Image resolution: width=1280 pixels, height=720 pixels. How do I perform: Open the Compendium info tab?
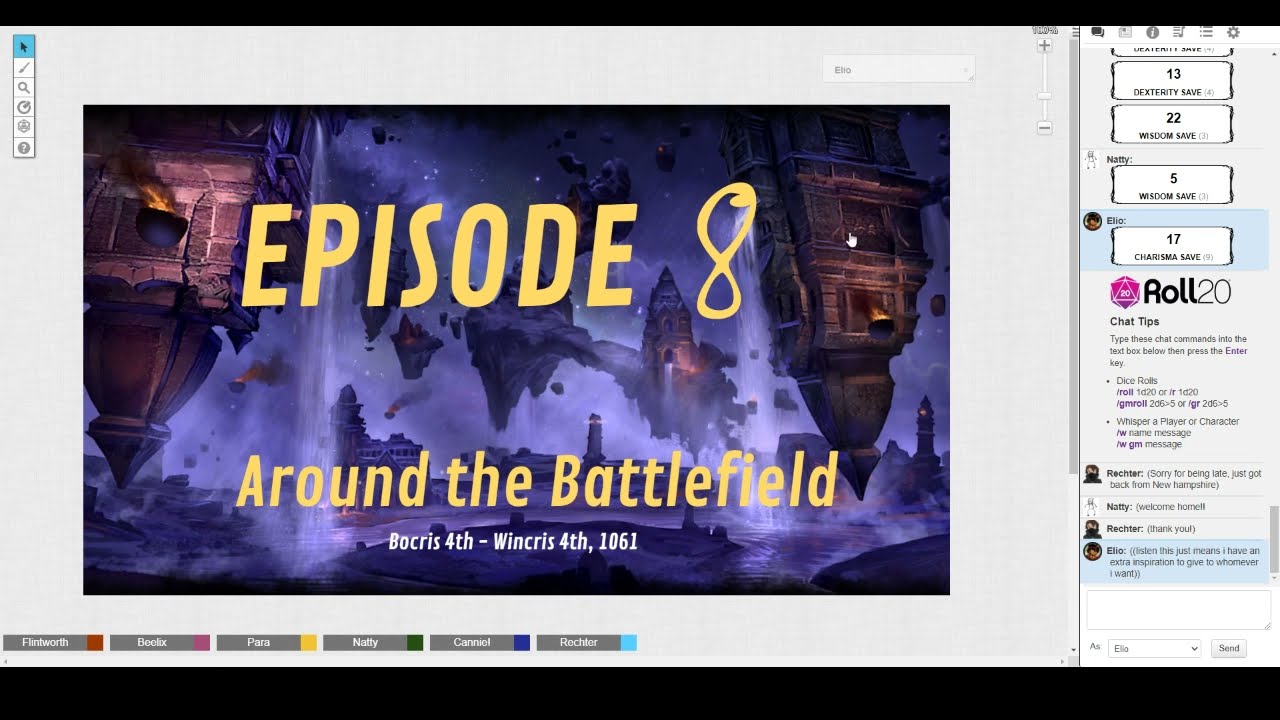tap(1152, 32)
